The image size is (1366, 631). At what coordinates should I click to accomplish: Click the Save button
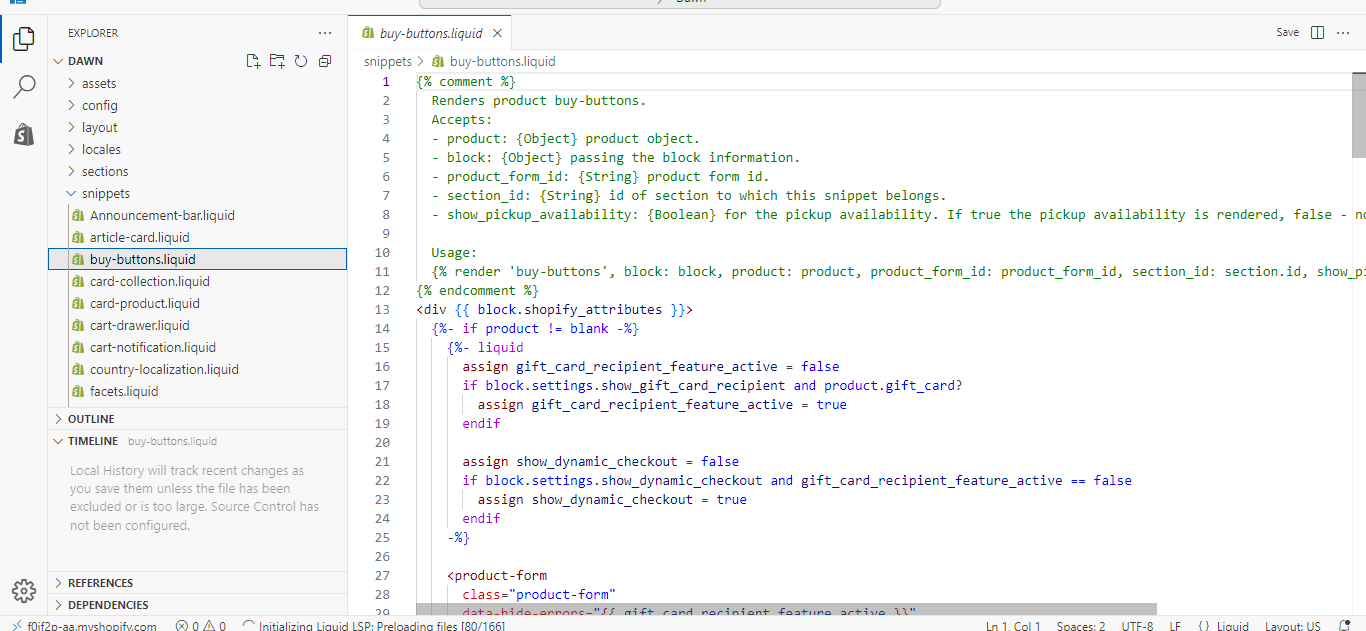coord(1287,33)
